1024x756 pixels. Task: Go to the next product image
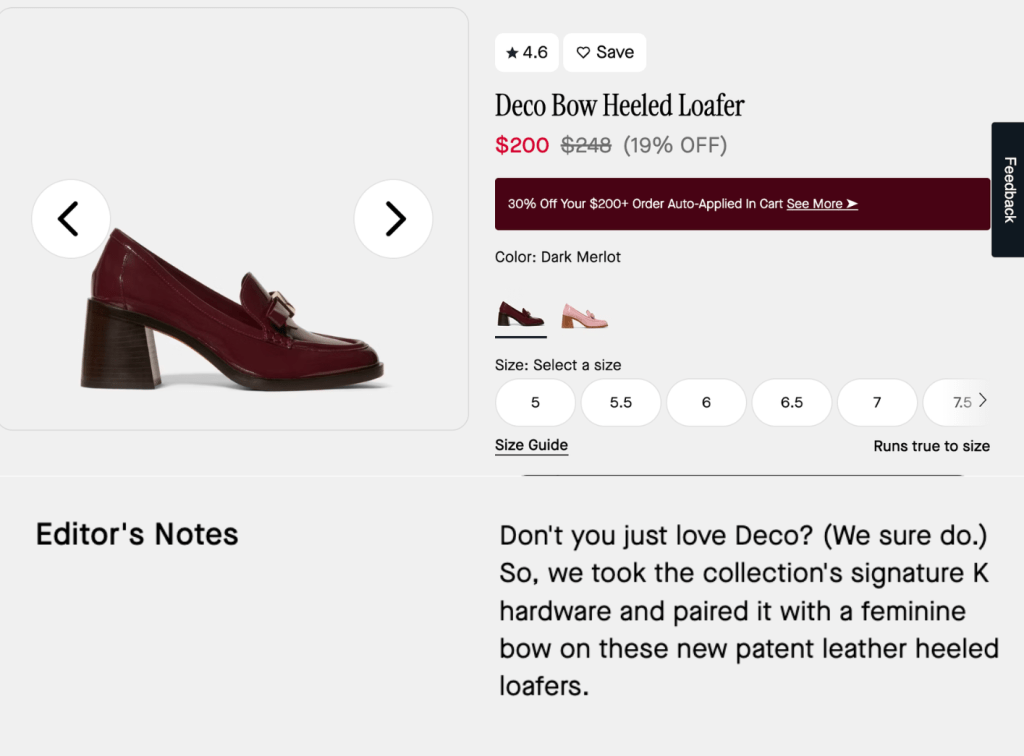[x=394, y=218]
